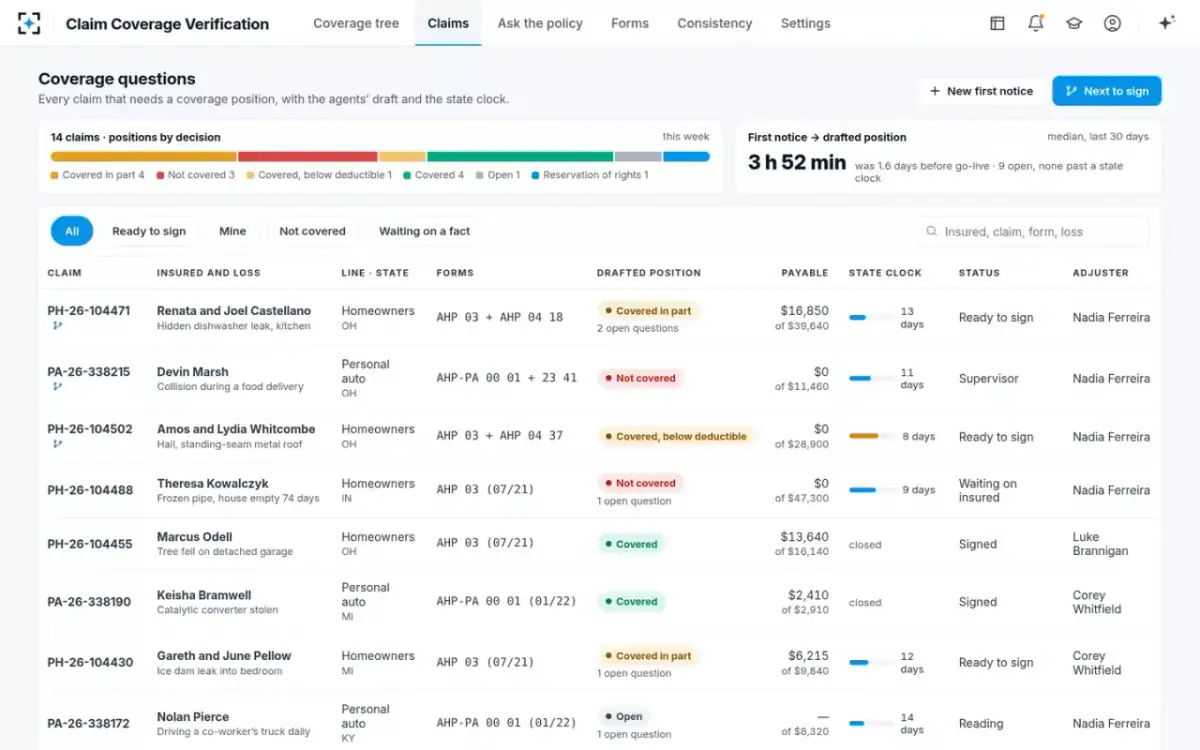Sort by the Claim column header
Screen dimensions: 1200x750
65,272
